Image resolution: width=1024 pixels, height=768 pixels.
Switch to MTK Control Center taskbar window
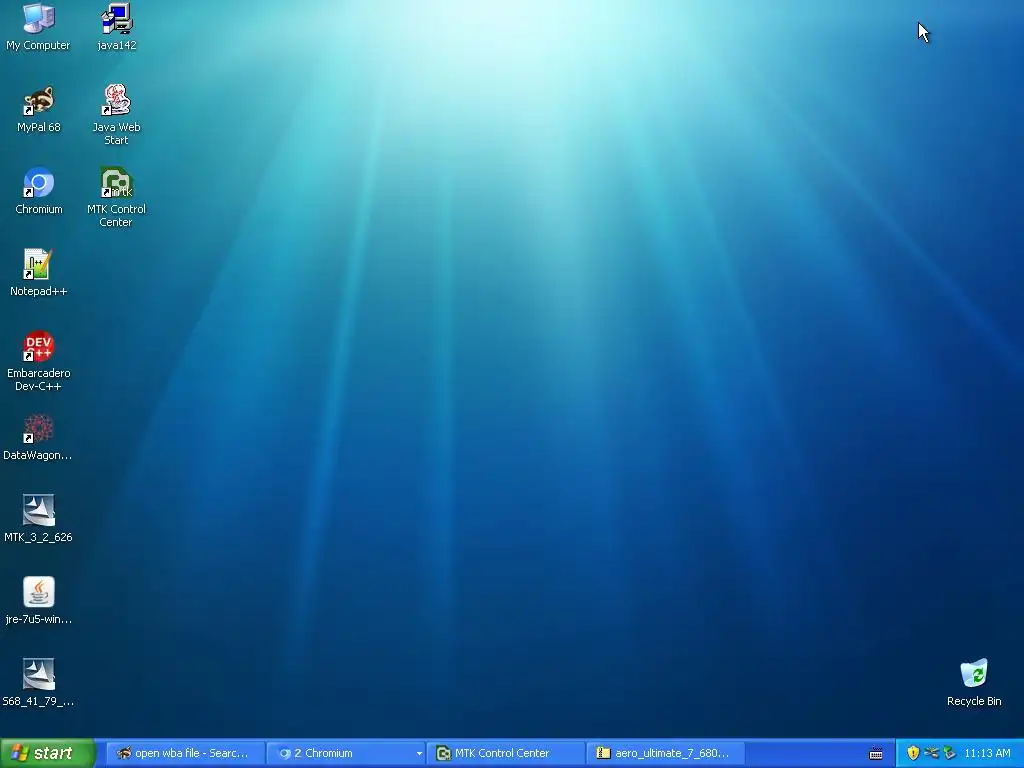(x=505, y=753)
